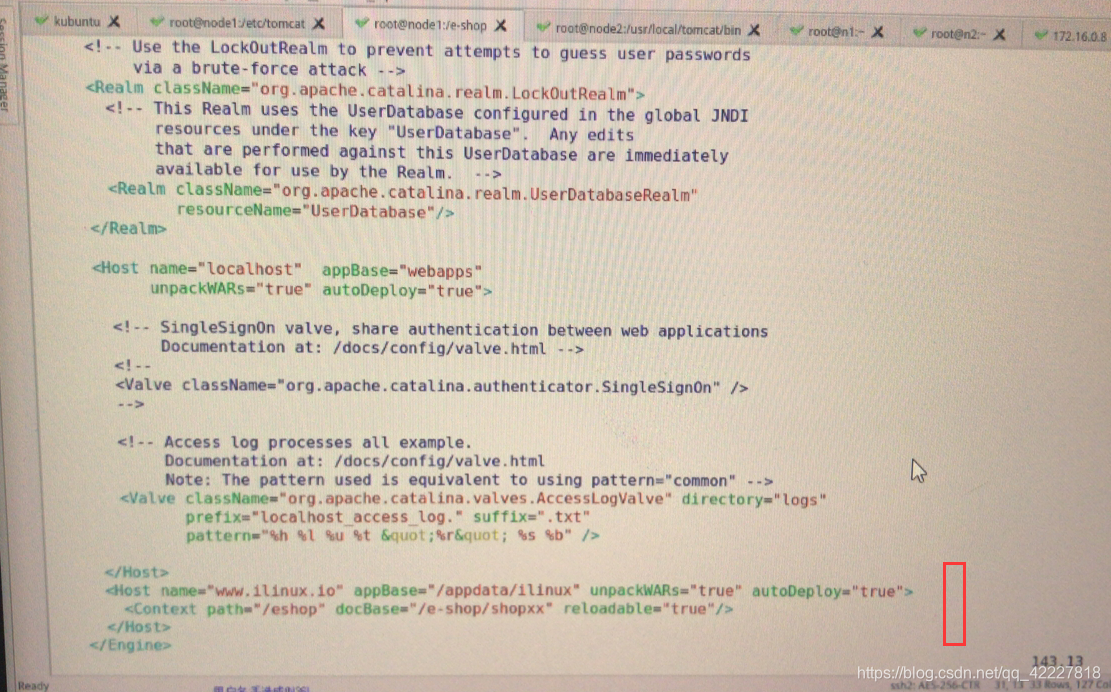Click the Context path="/eshop" line

coord(428,609)
